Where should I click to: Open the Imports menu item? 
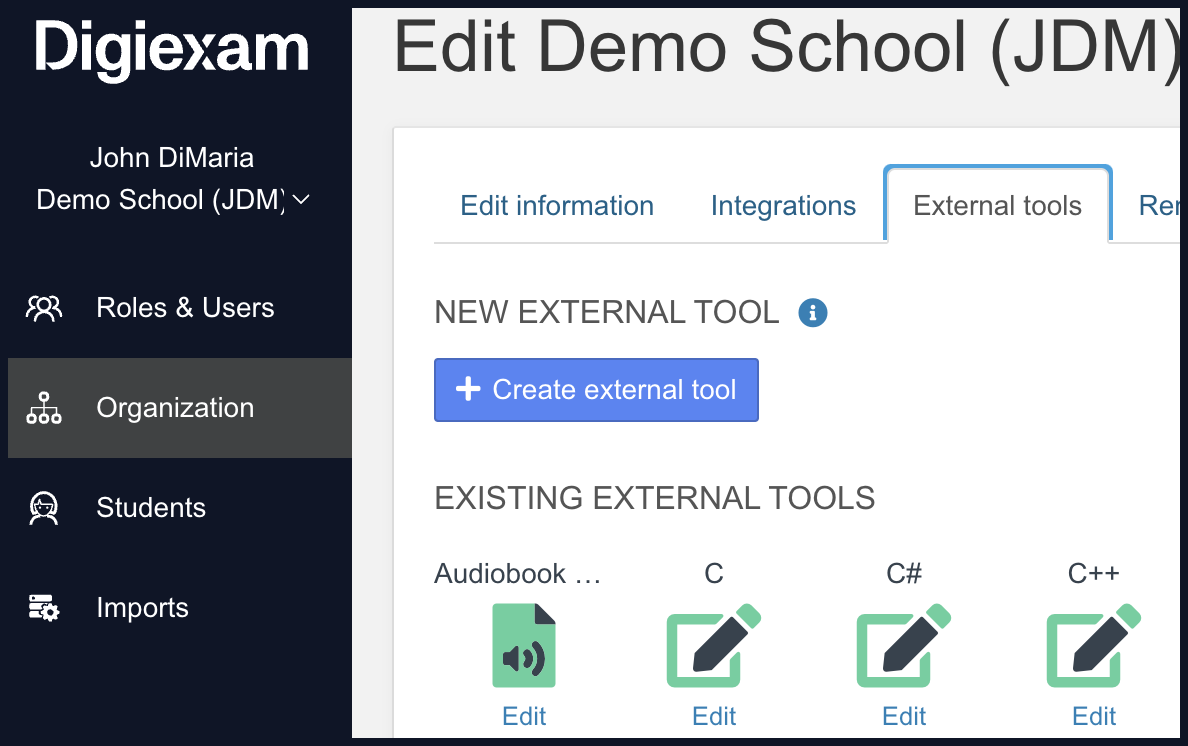click(x=180, y=608)
